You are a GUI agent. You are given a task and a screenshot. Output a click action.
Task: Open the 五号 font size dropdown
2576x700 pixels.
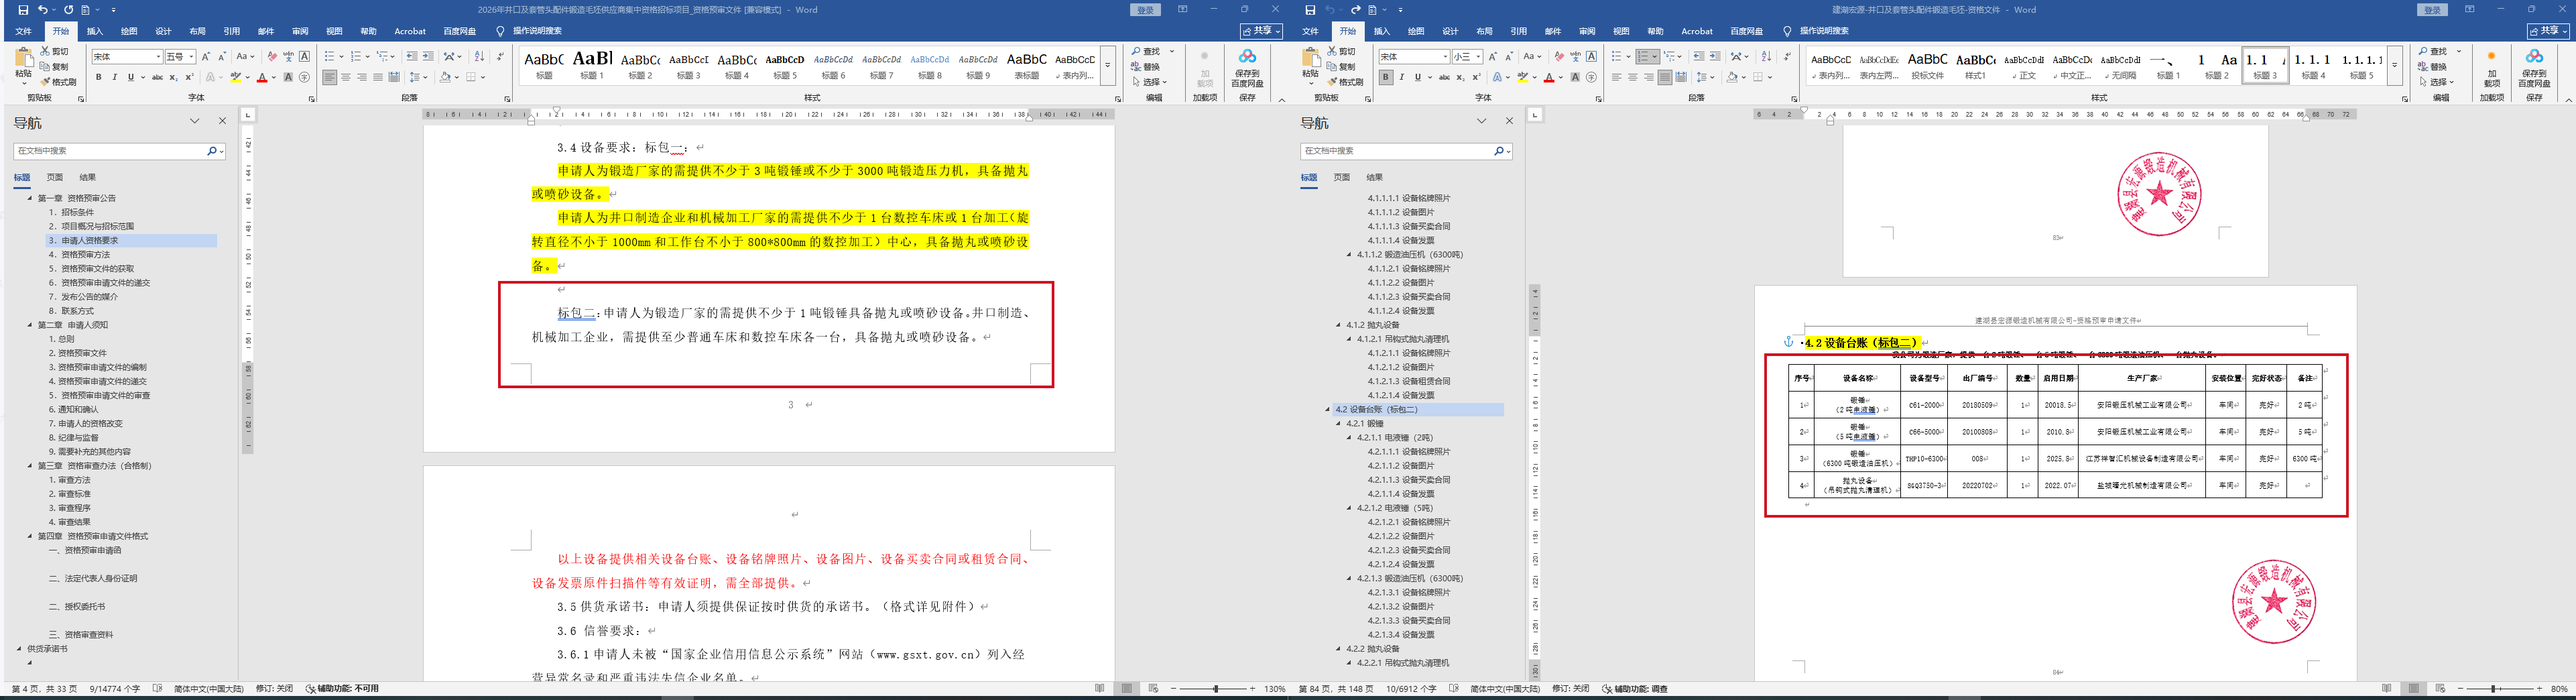coord(190,57)
